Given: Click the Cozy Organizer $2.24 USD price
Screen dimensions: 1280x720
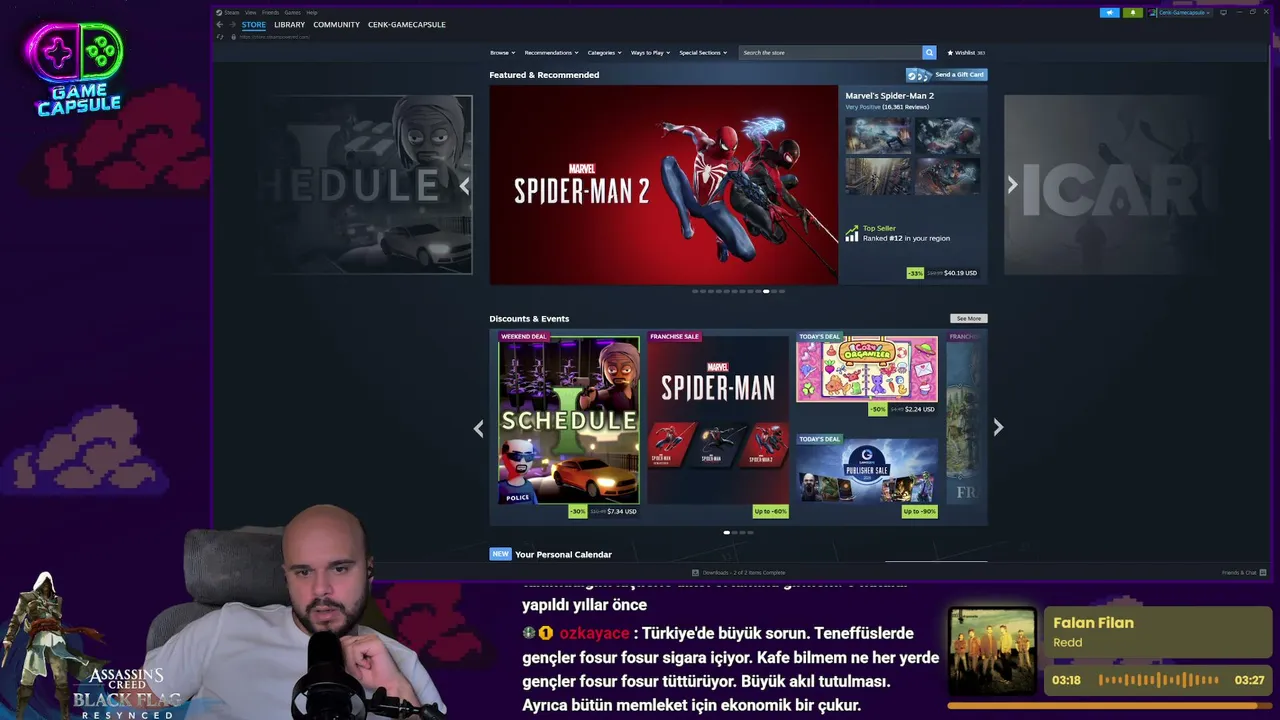Looking at the screenshot, I should pos(903,409).
